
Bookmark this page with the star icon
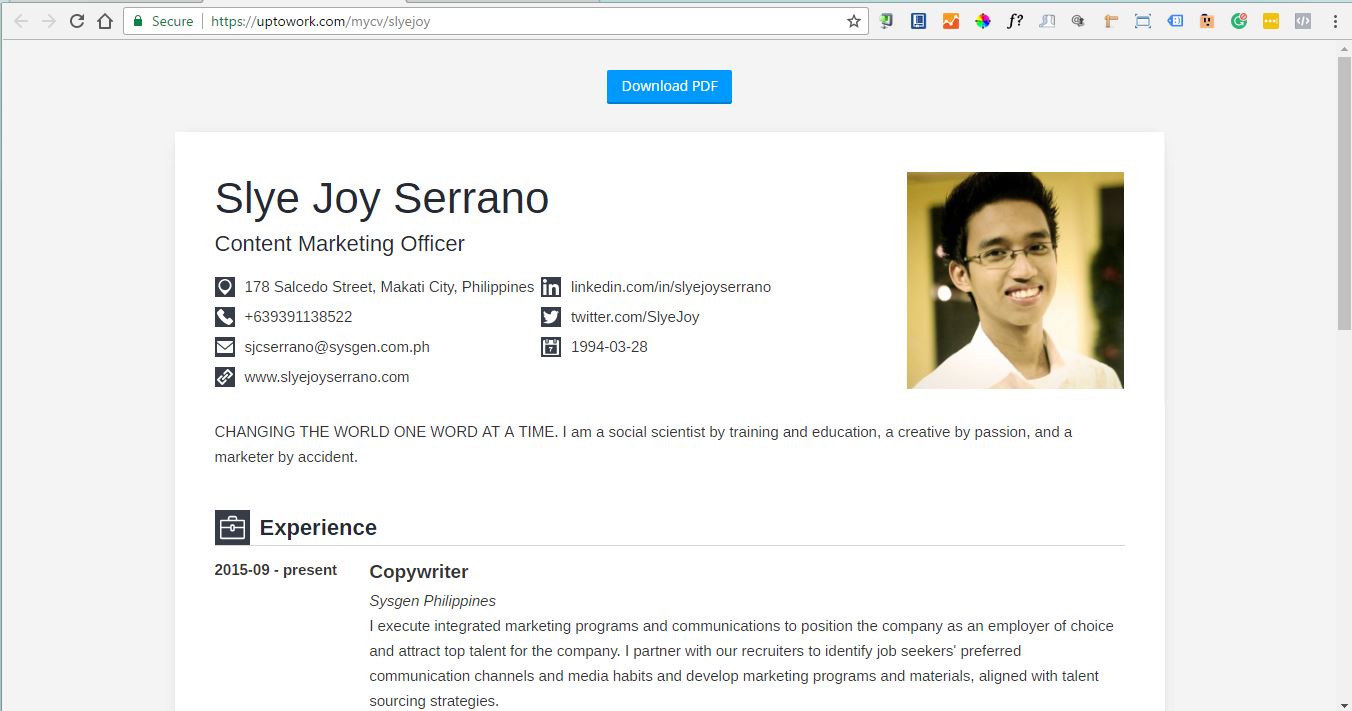(853, 20)
